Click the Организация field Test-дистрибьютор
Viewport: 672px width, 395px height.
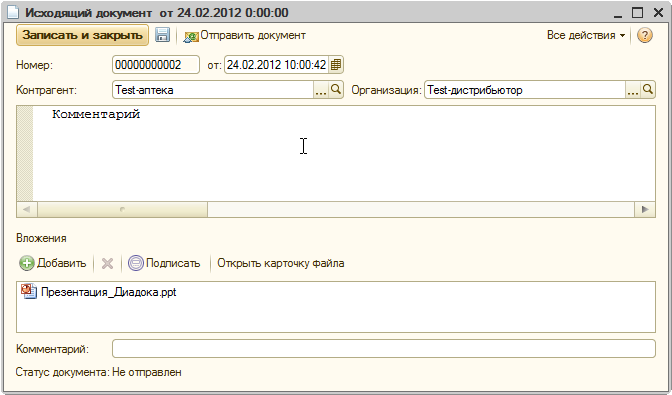(x=525, y=90)
